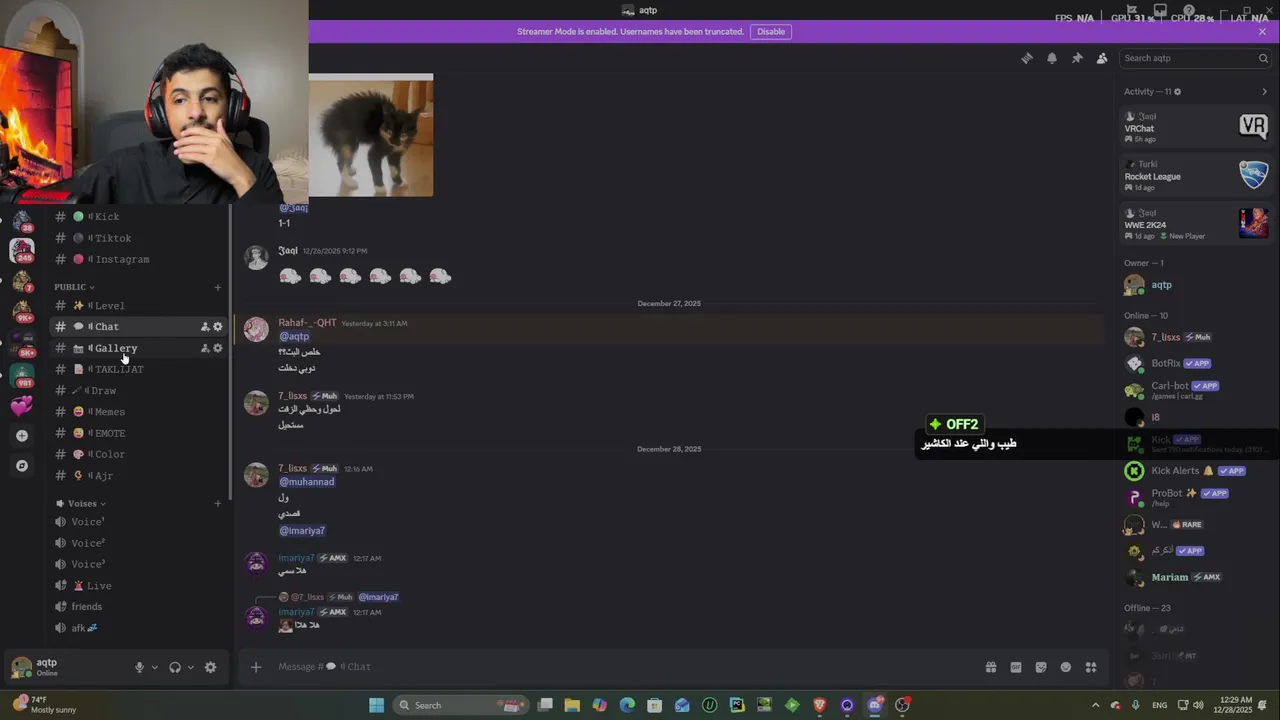The width and height of the screenshot is (1280, 720).
Task: Open the Memes channel
Action: click(x=139, y=412)
